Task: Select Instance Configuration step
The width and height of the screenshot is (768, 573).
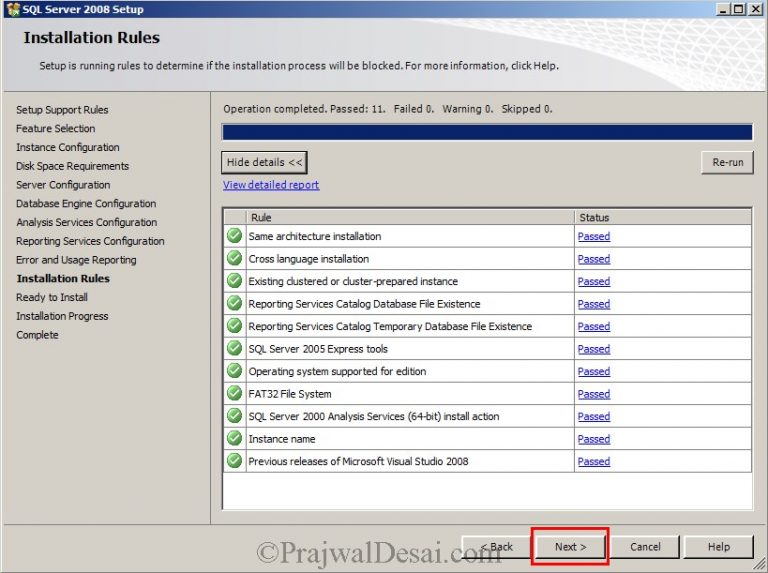Action: 68,147
